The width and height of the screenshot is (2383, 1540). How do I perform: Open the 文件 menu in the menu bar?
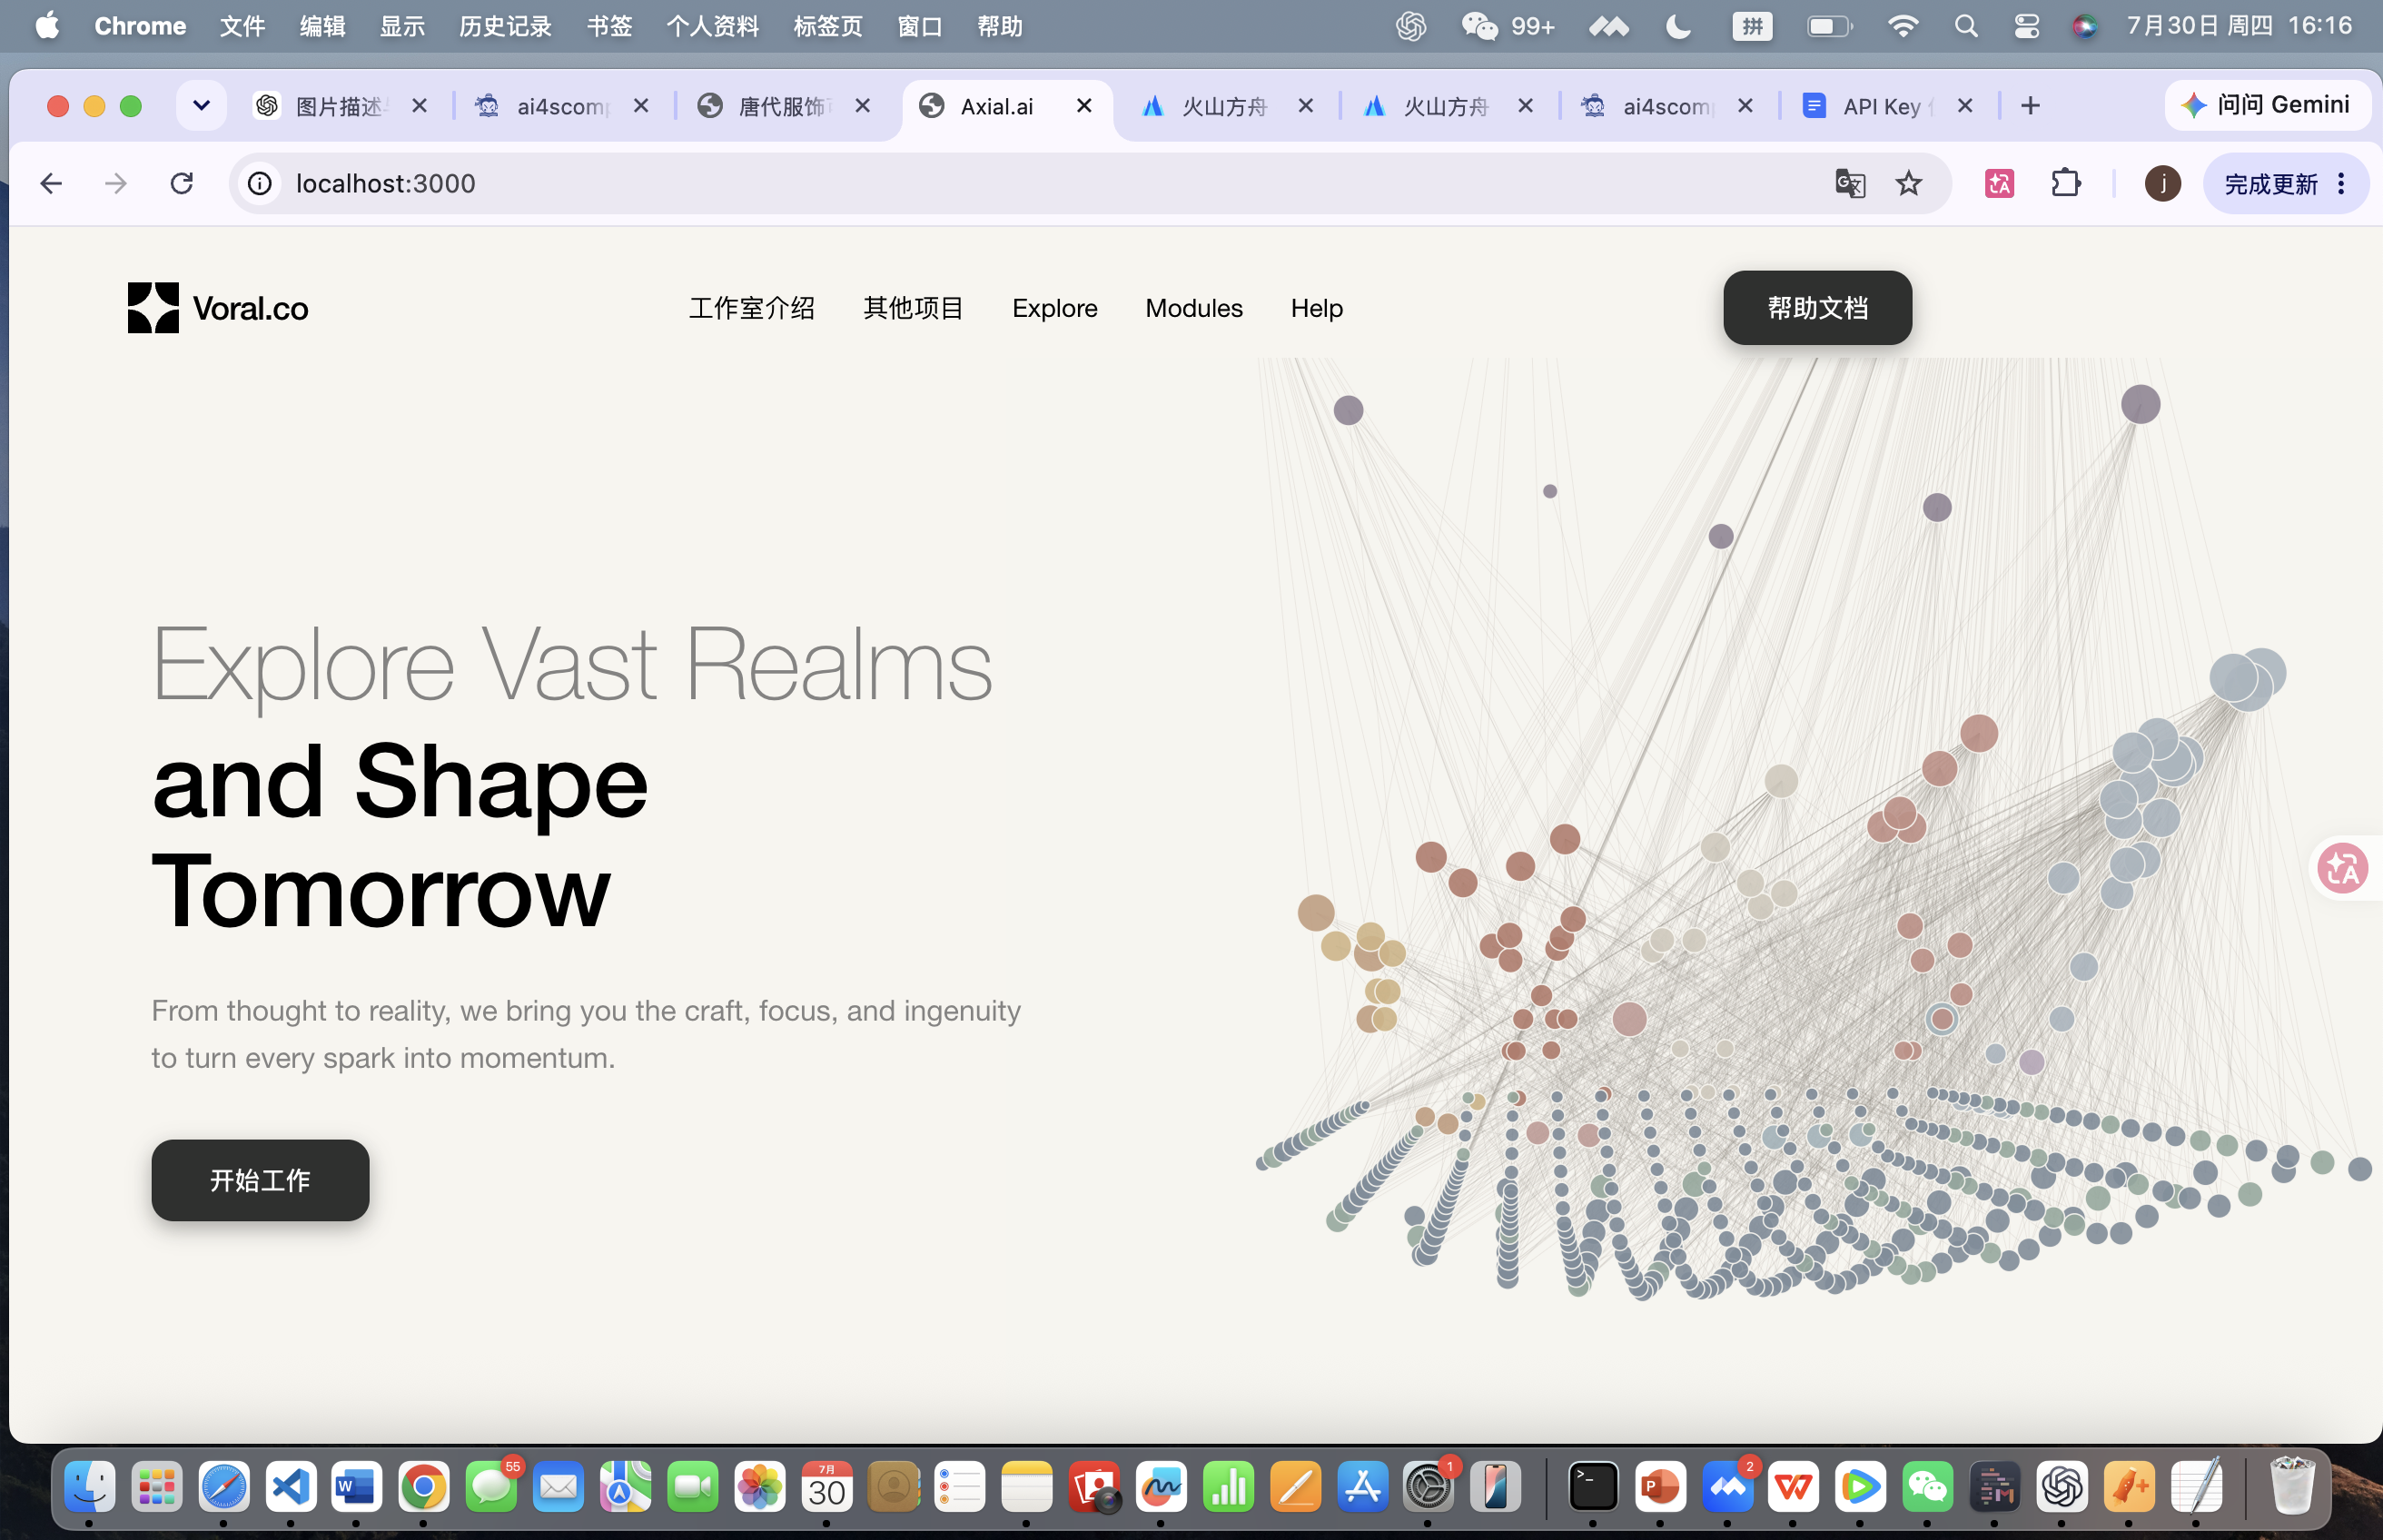[x=242, y=26]
